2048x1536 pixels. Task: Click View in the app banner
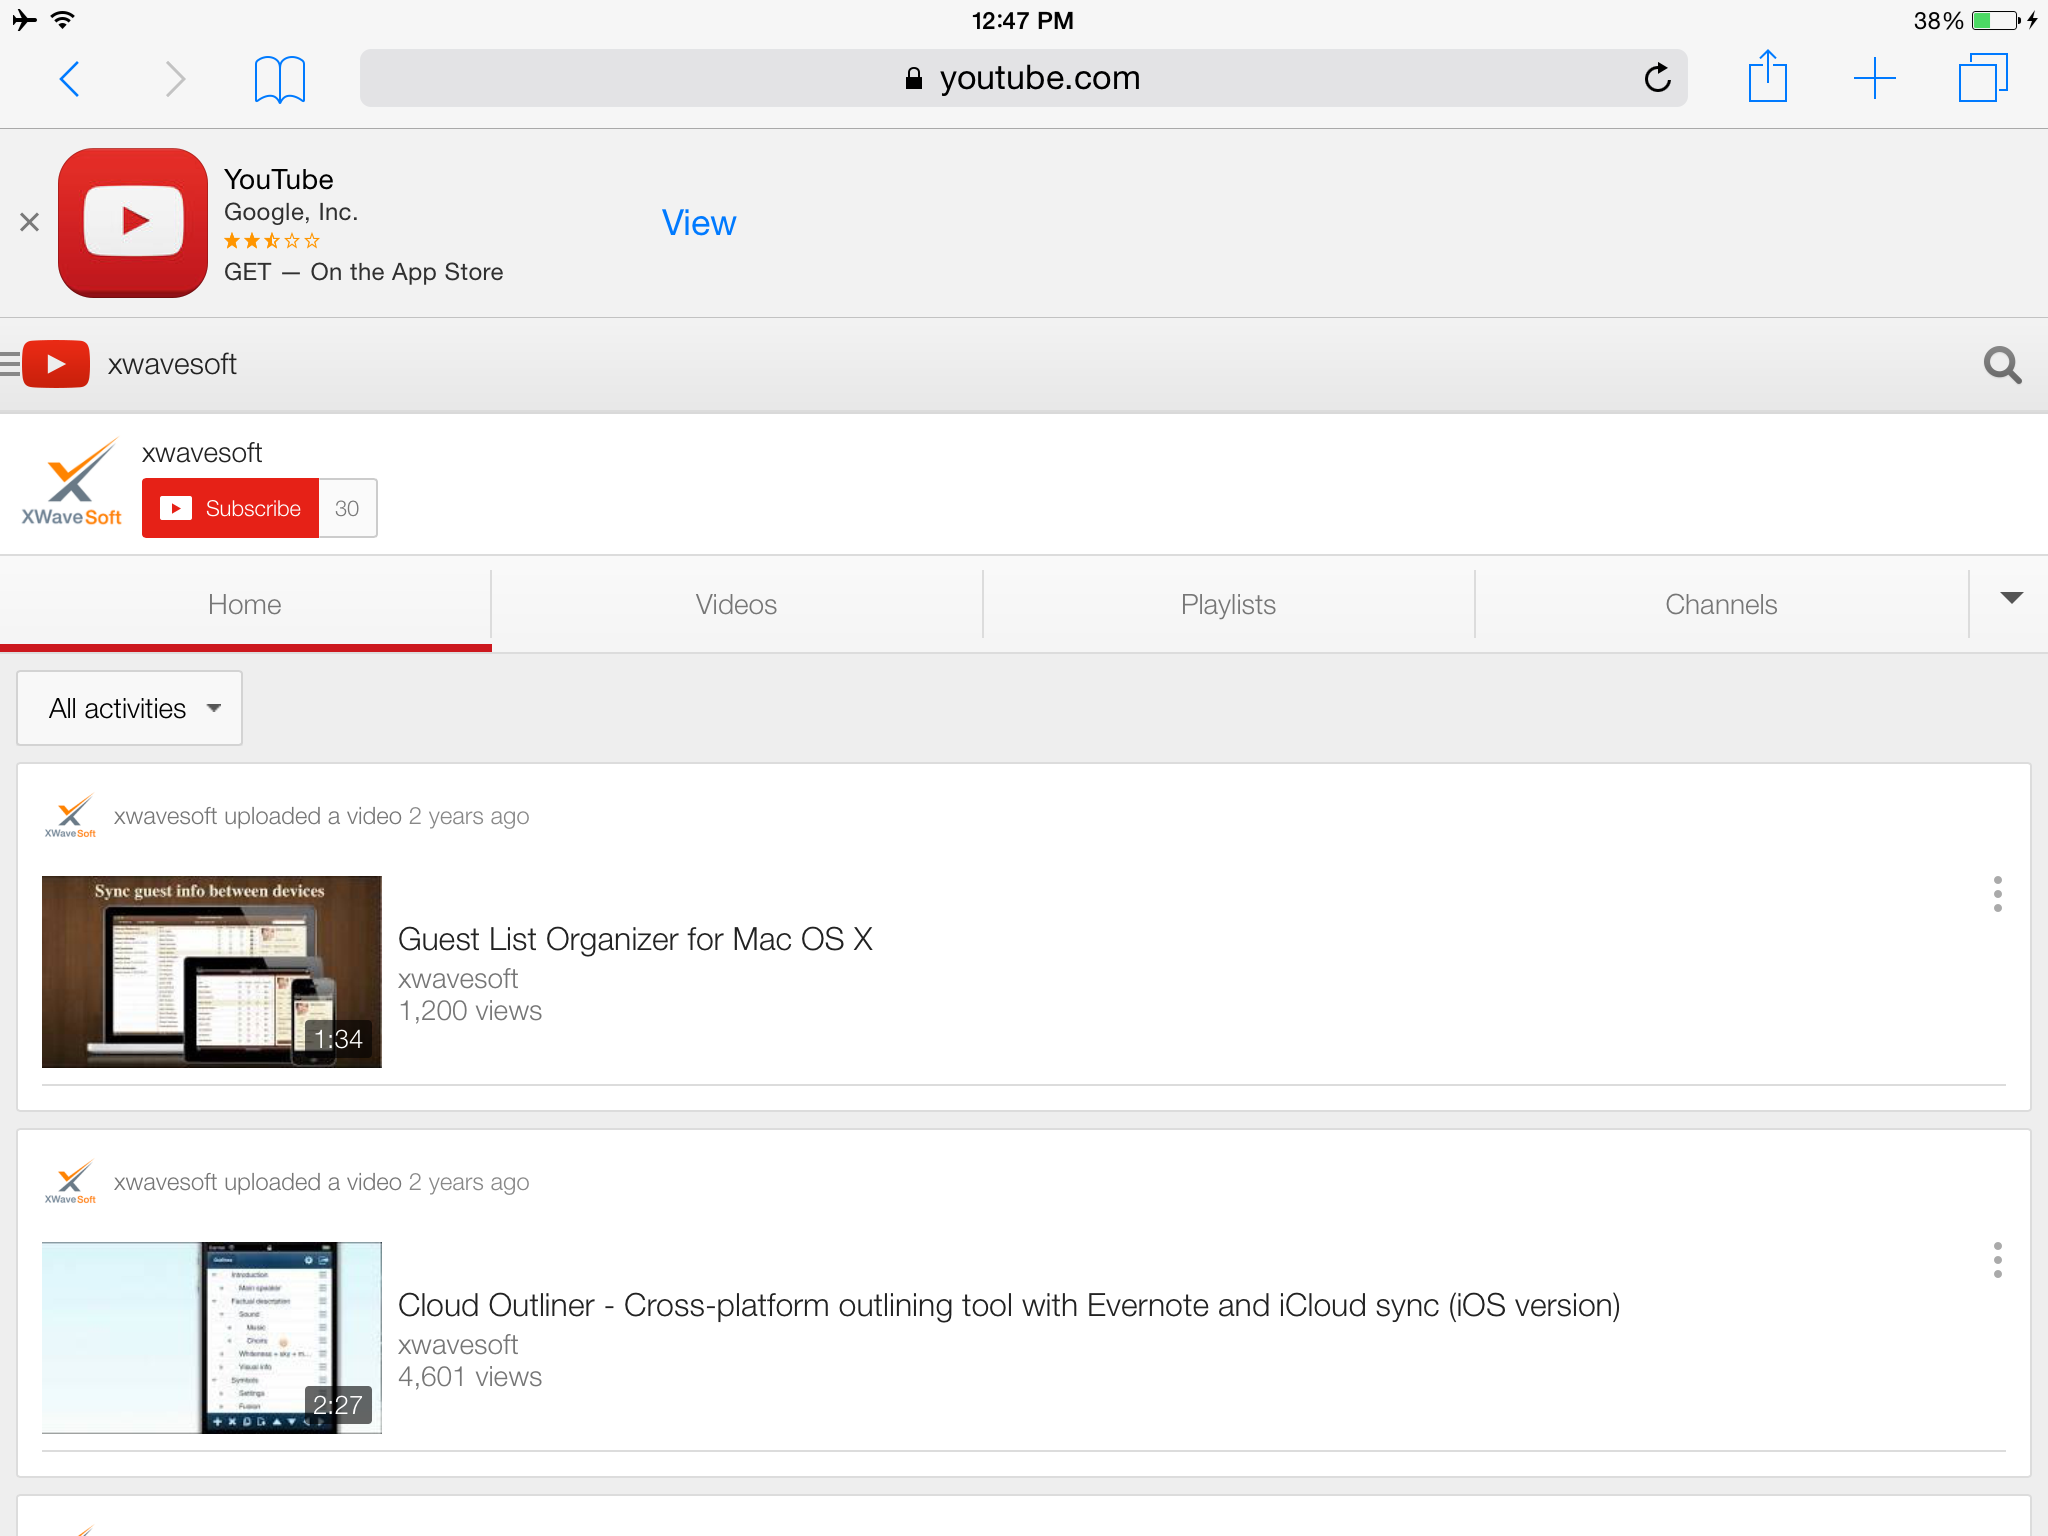pos(699,223)
